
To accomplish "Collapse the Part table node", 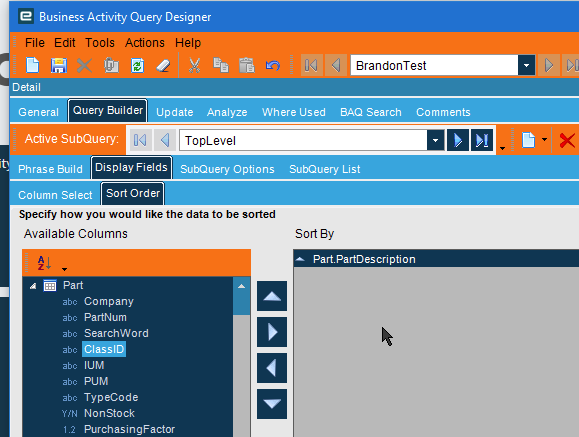I will [x=33, y=286].
